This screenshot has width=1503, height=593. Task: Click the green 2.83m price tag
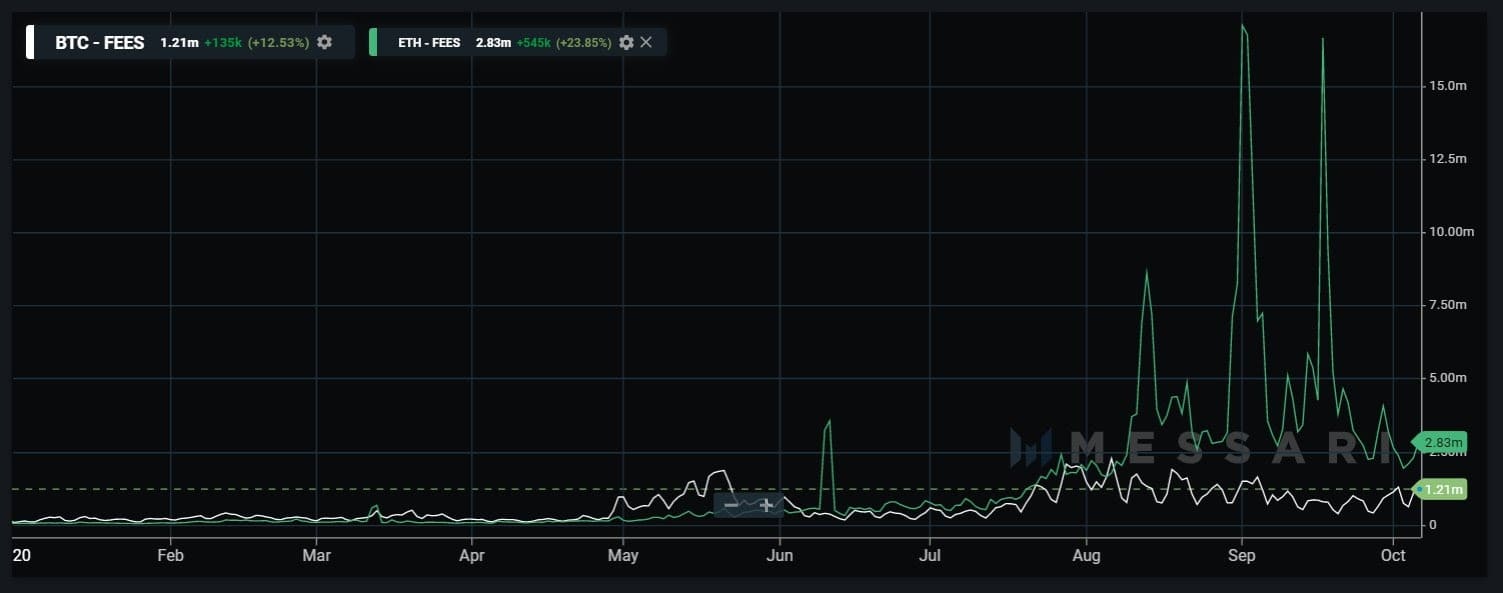[x=1439, y=442]
